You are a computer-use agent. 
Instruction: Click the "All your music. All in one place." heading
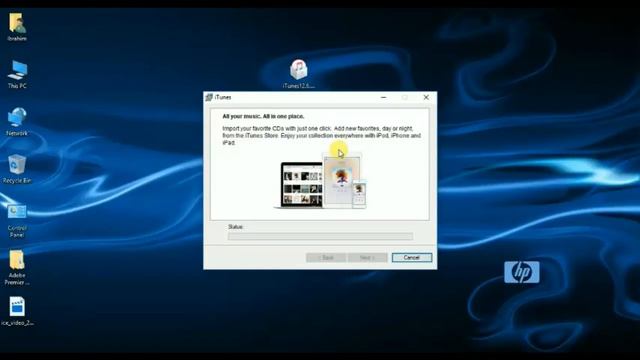(x=263, y=116)
